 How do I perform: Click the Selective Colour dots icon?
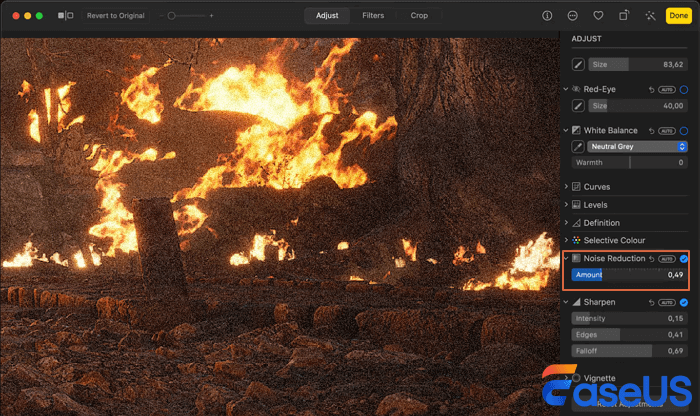tap(576, 240)
